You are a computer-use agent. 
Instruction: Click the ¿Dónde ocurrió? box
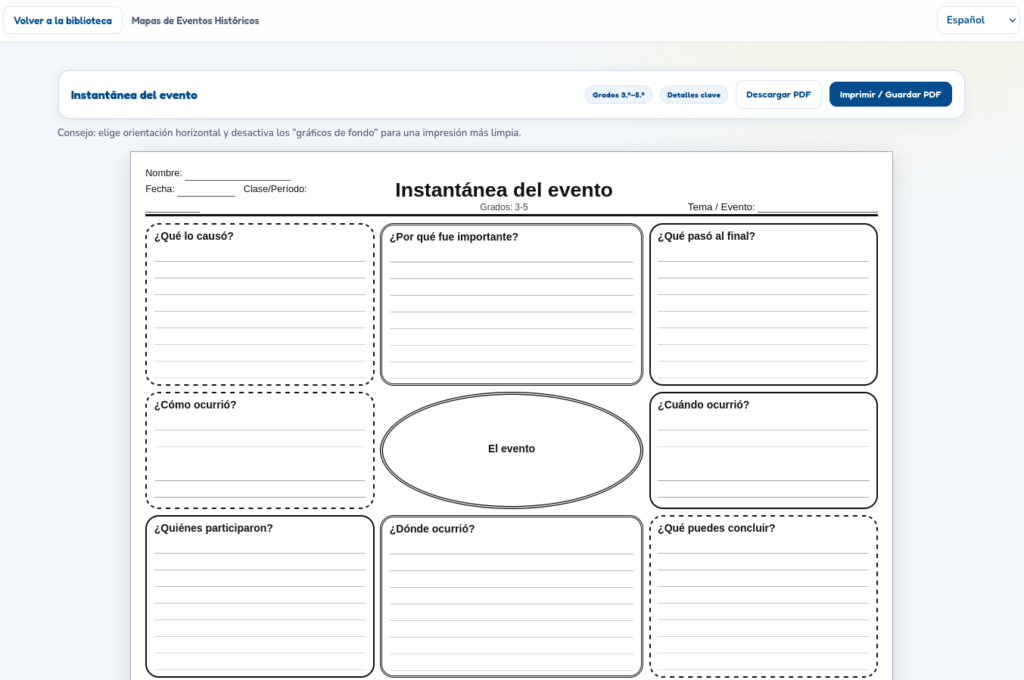pos(511,596)
